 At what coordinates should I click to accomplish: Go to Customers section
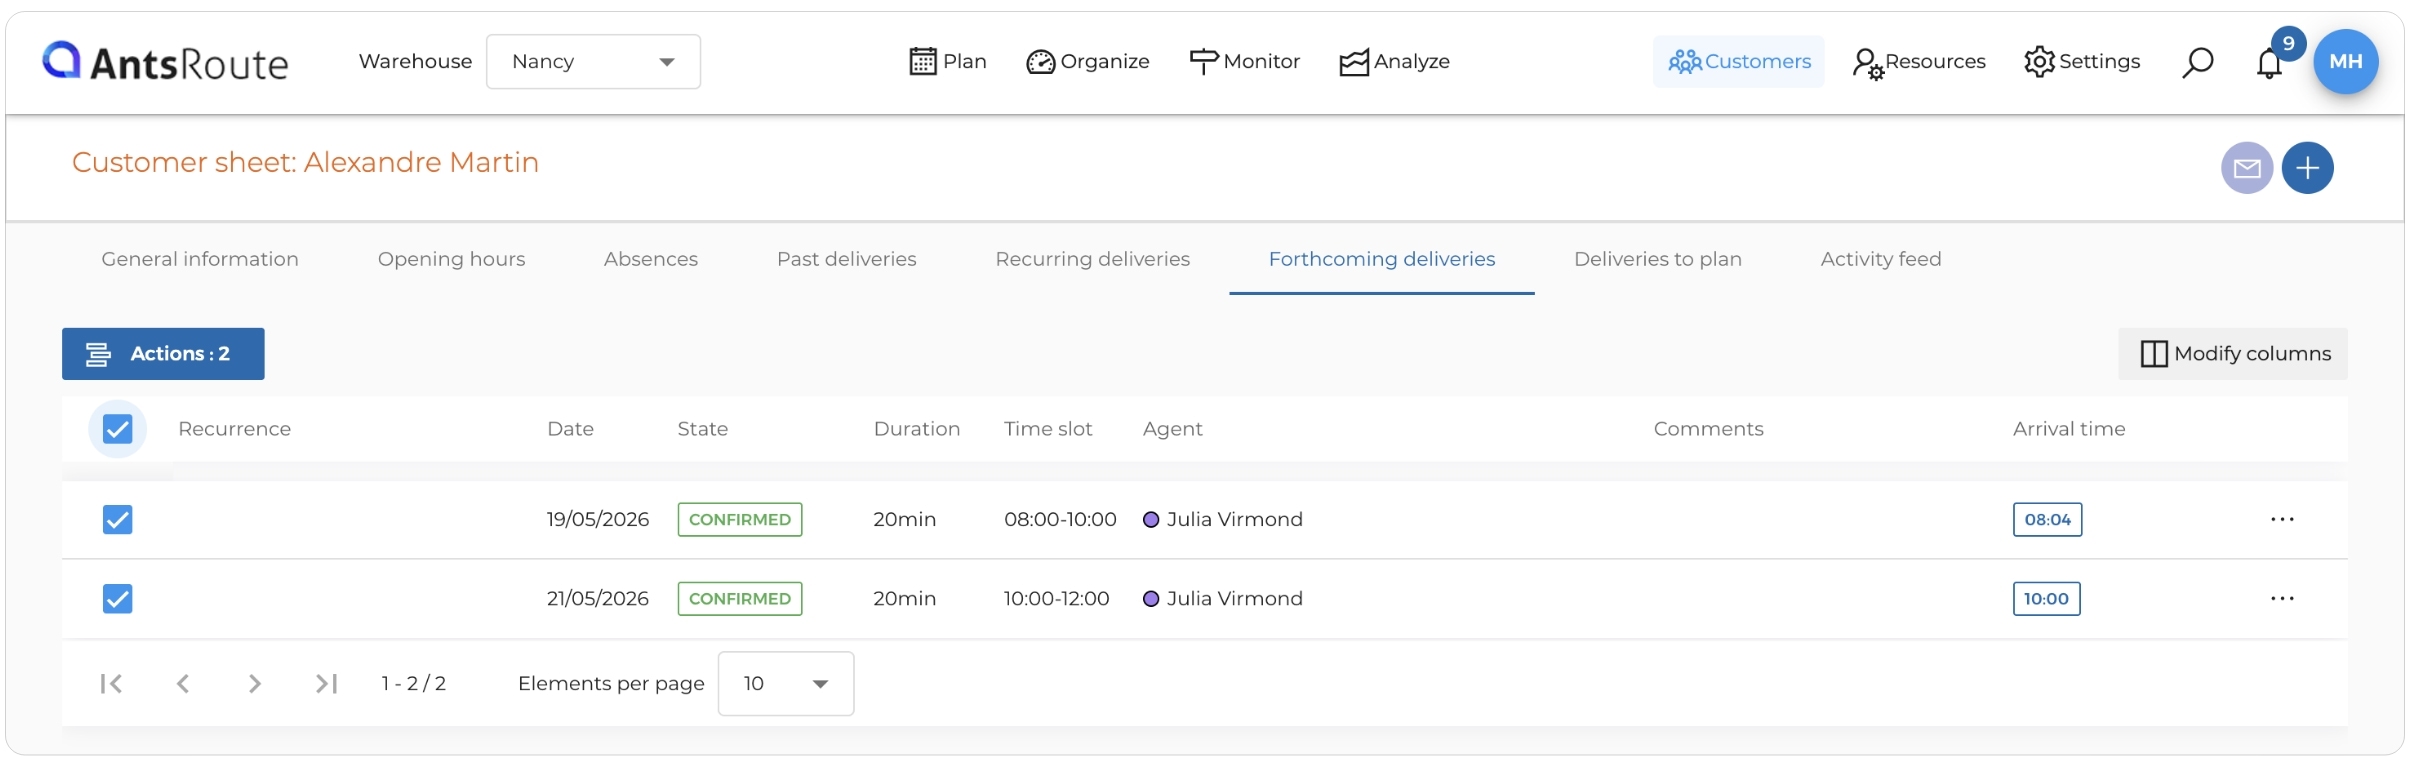pyautogui.click(x=1739, y=61)
